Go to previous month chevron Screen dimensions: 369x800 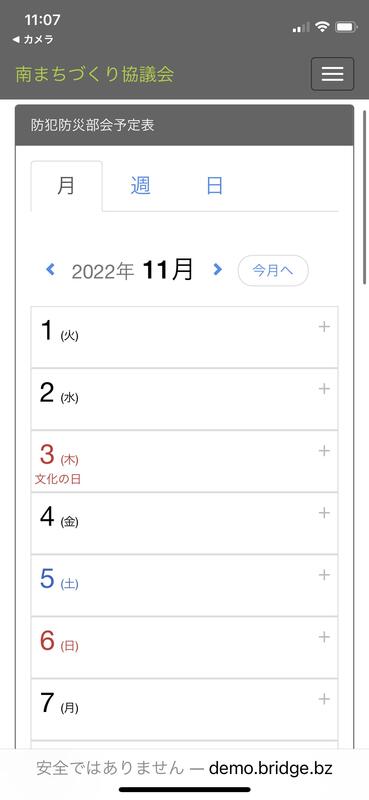pyautogui.click(x=50, y=269)
